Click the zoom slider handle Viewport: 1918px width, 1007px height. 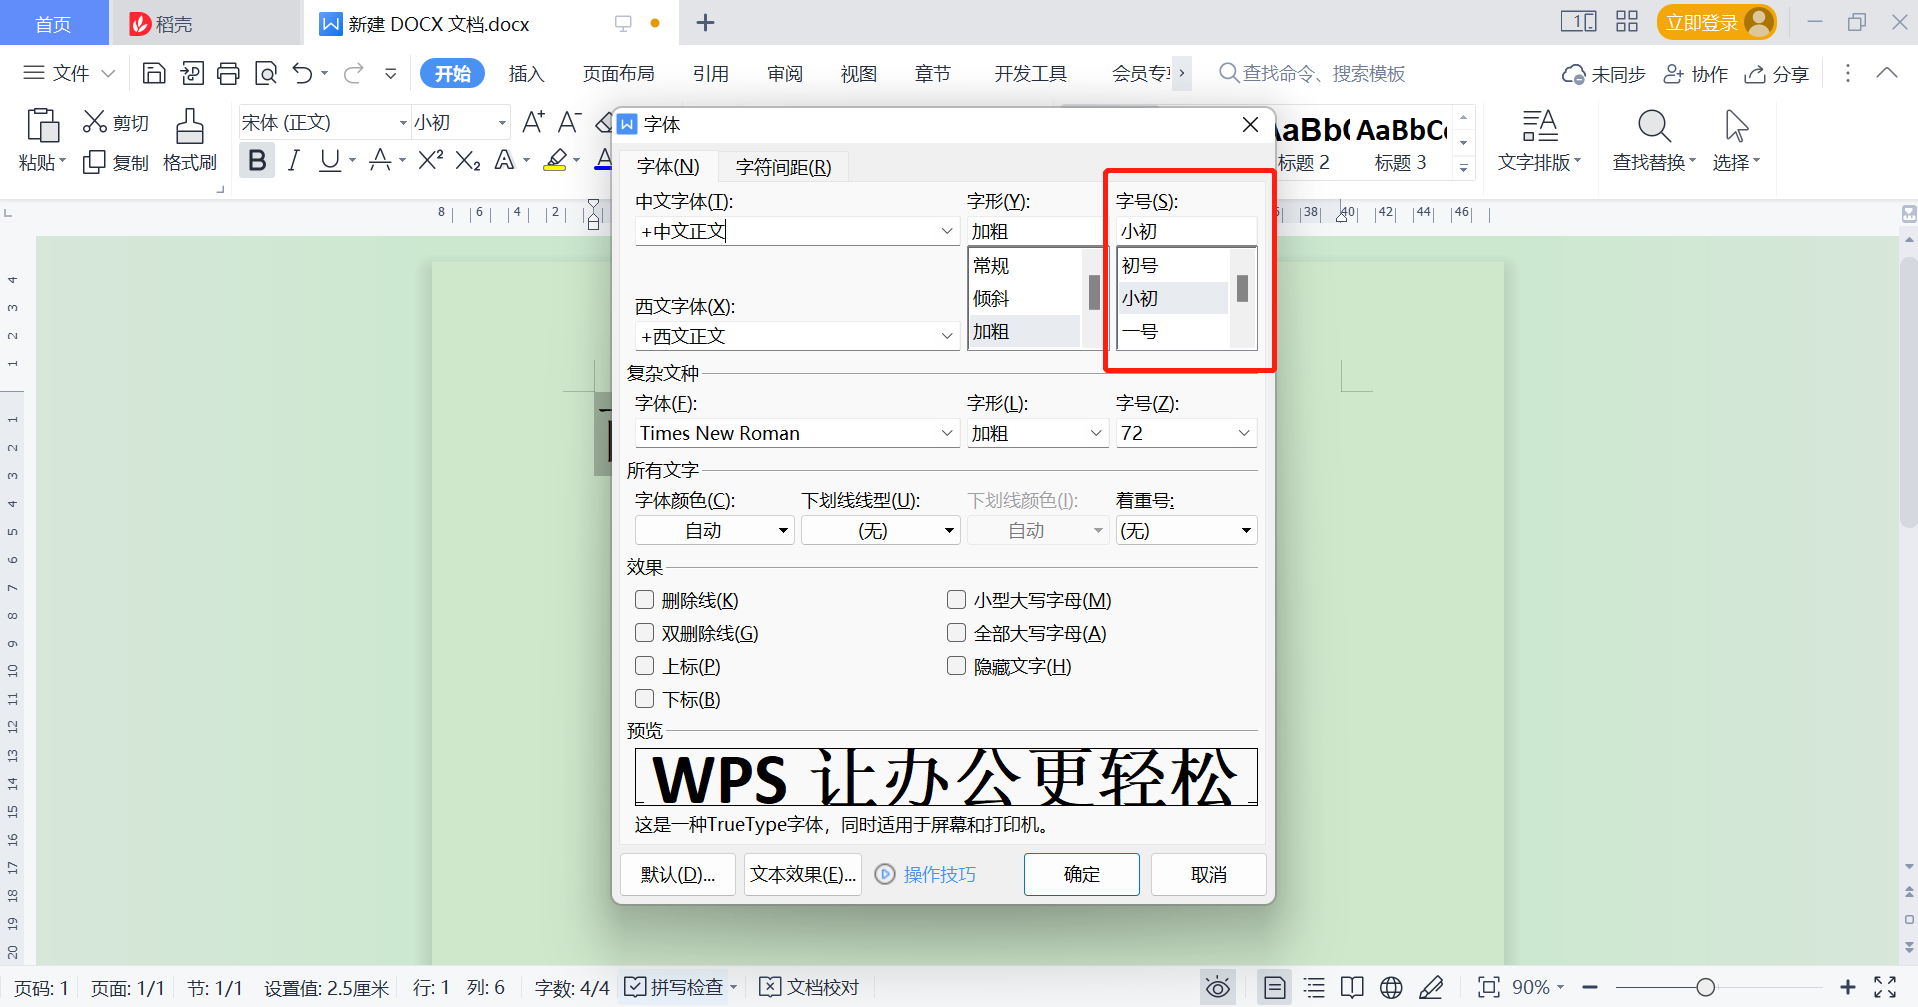tap(1705, 988)
